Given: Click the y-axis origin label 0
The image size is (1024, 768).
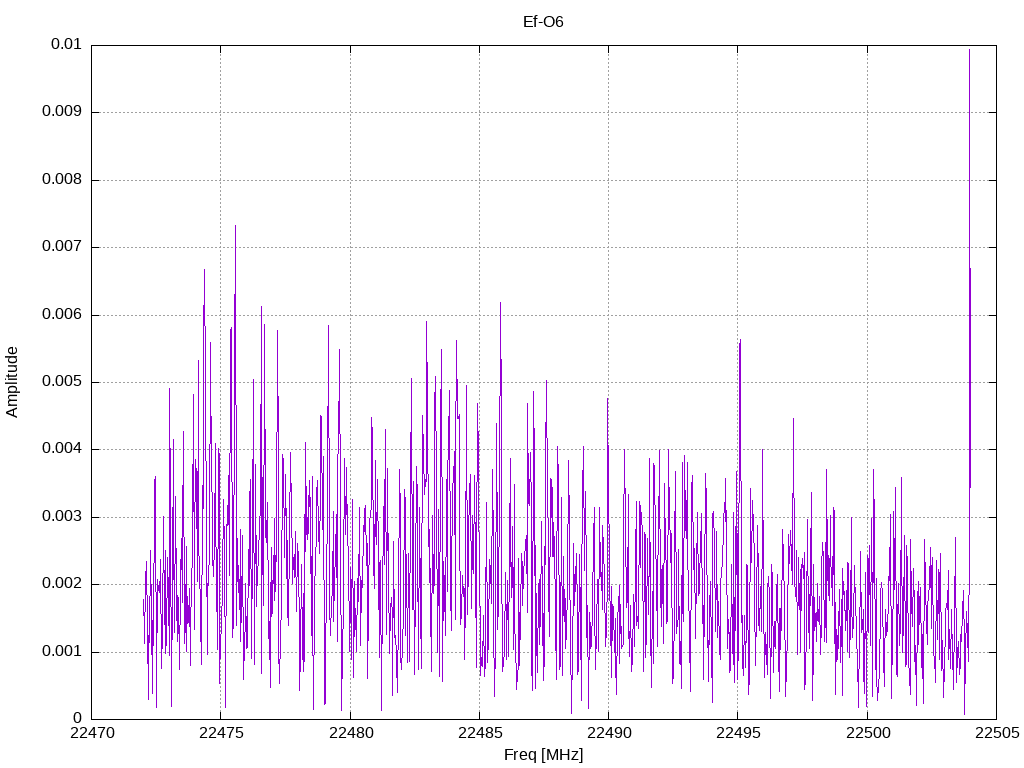Looking at the screenshot, I should click(x=77, y=719).
